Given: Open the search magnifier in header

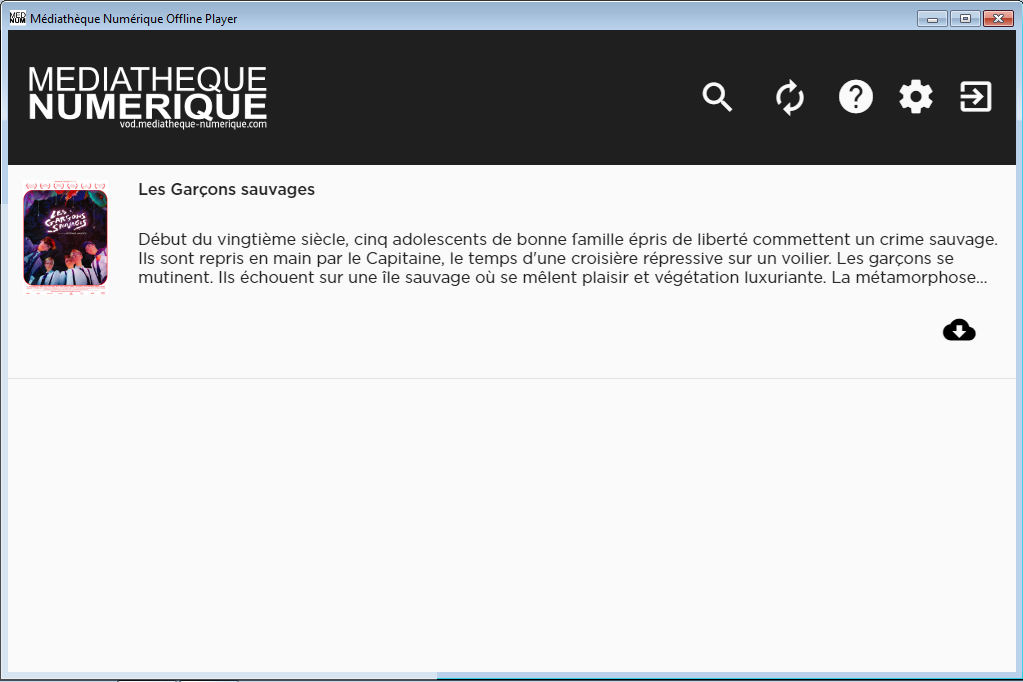Looking at the screenshot, I should click(x=717, y=97).
